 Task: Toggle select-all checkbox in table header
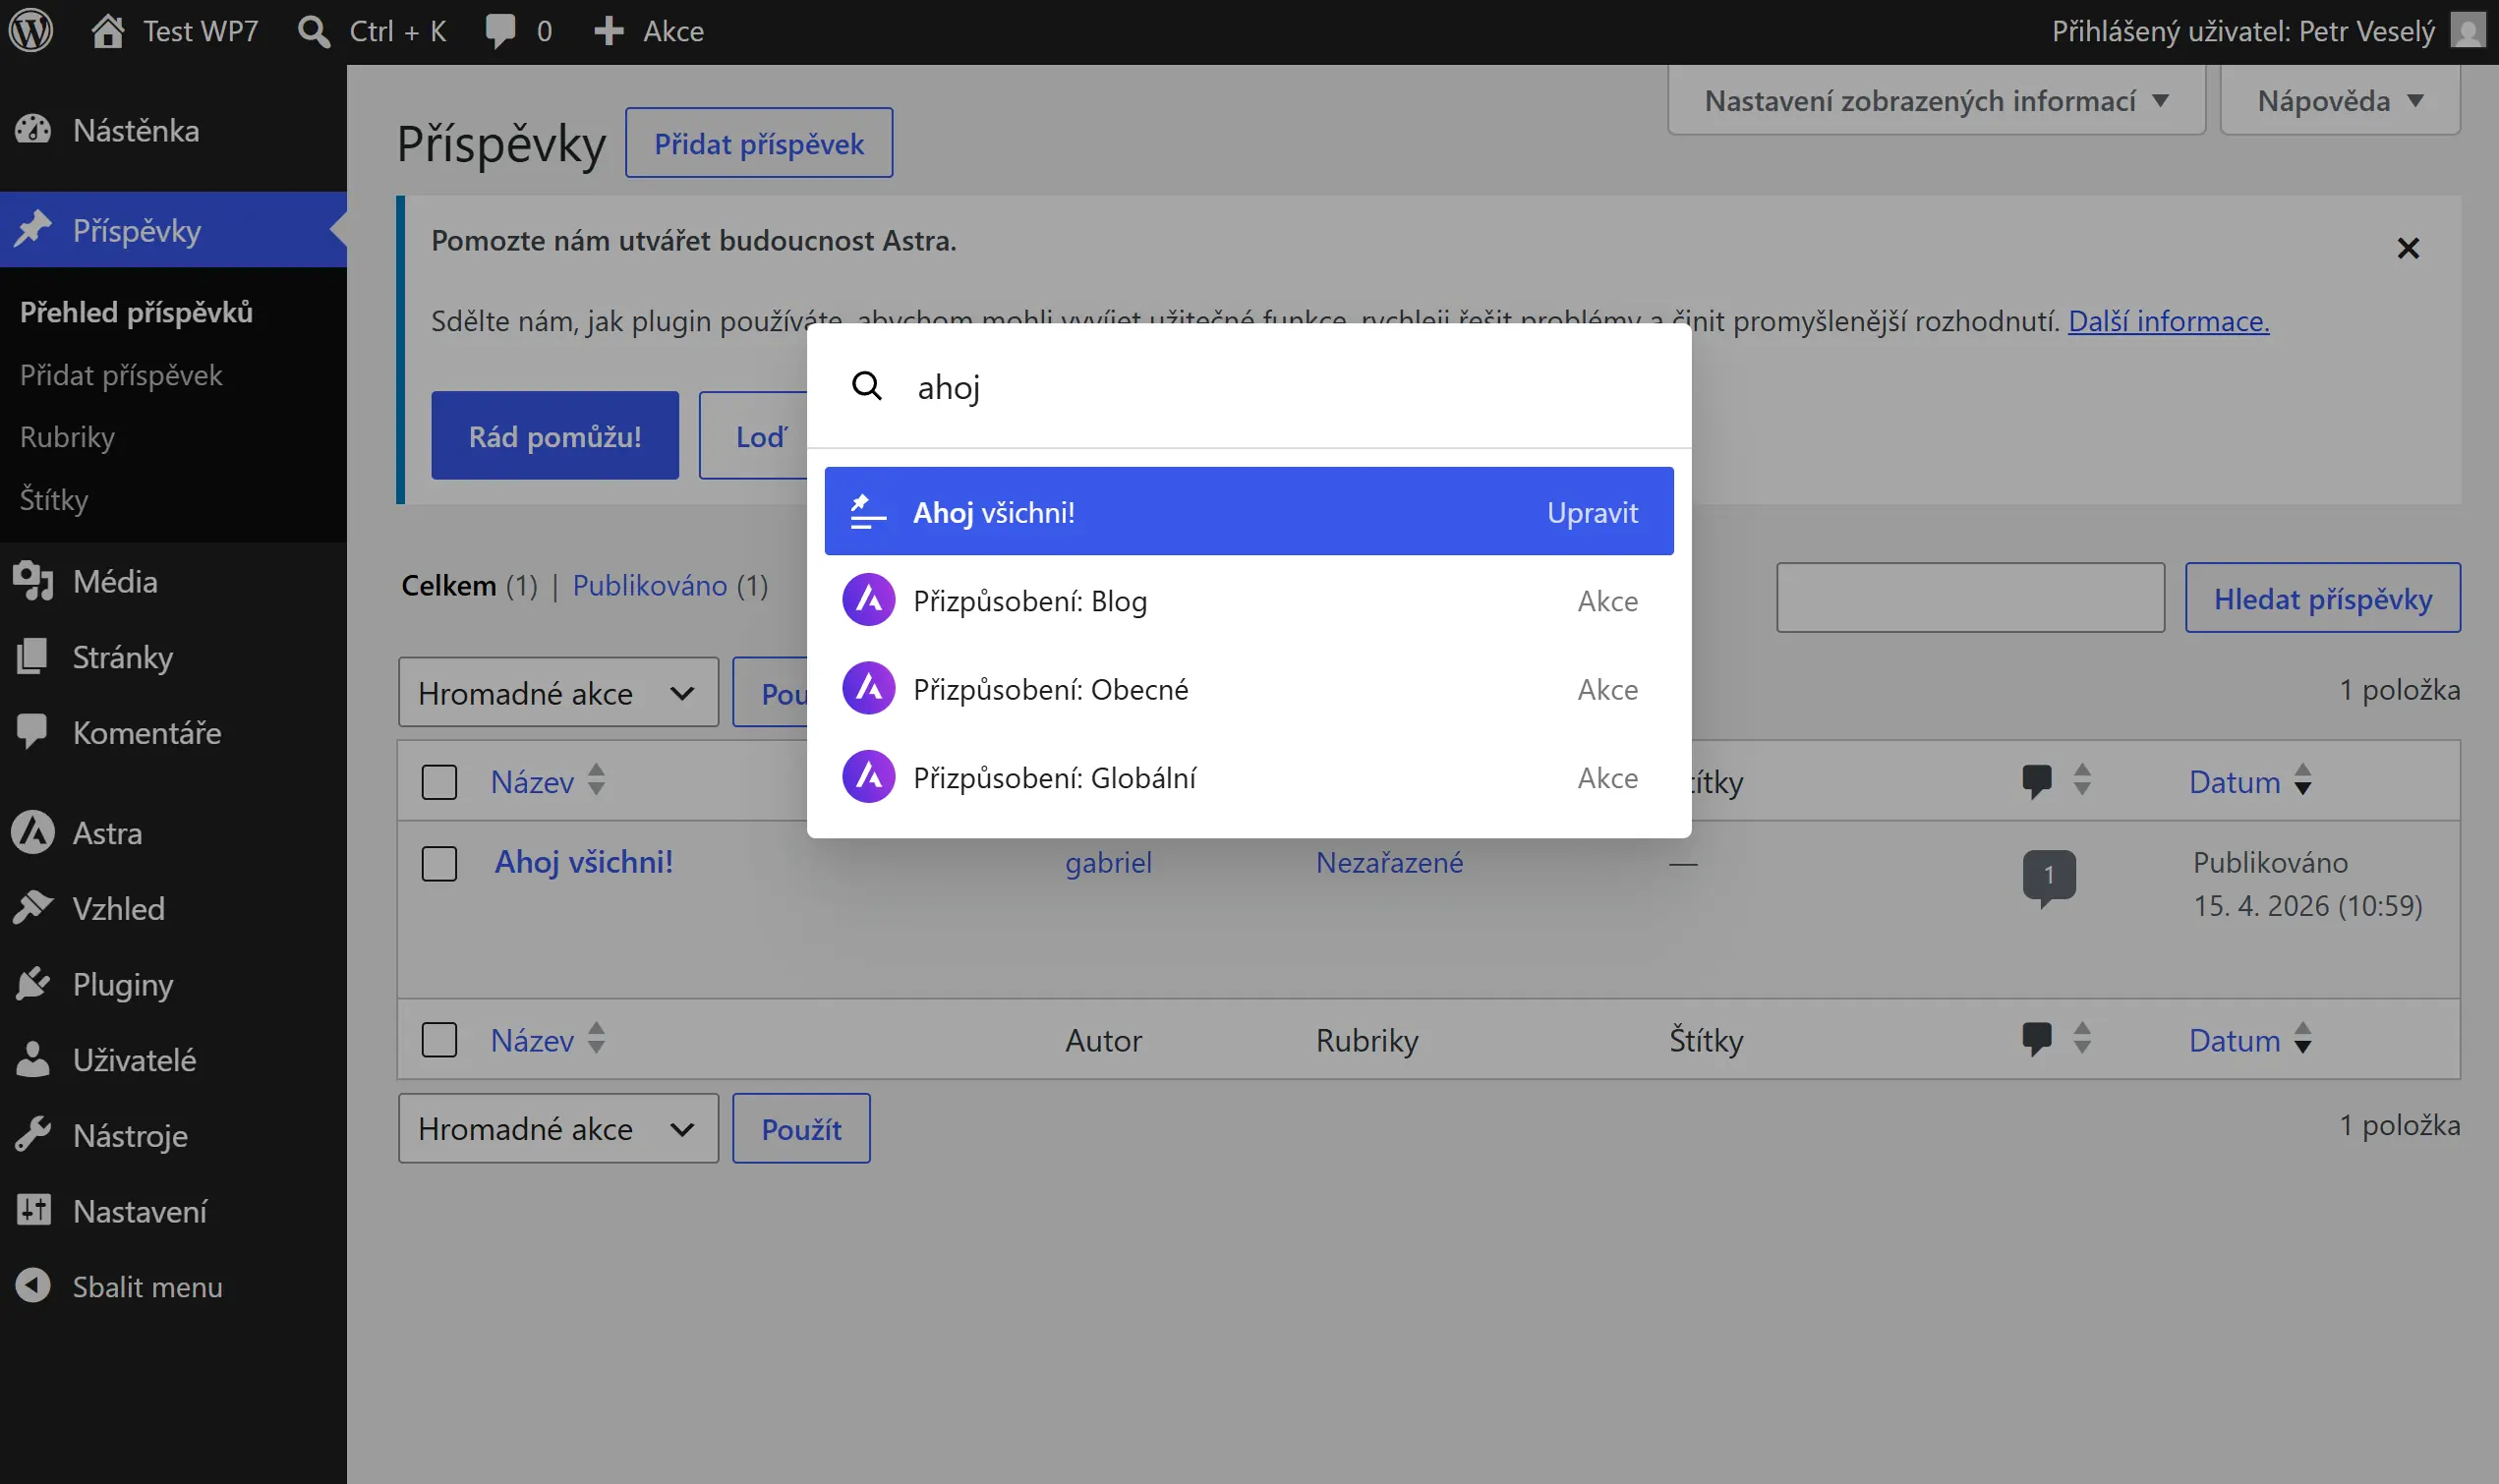[439, 781]
